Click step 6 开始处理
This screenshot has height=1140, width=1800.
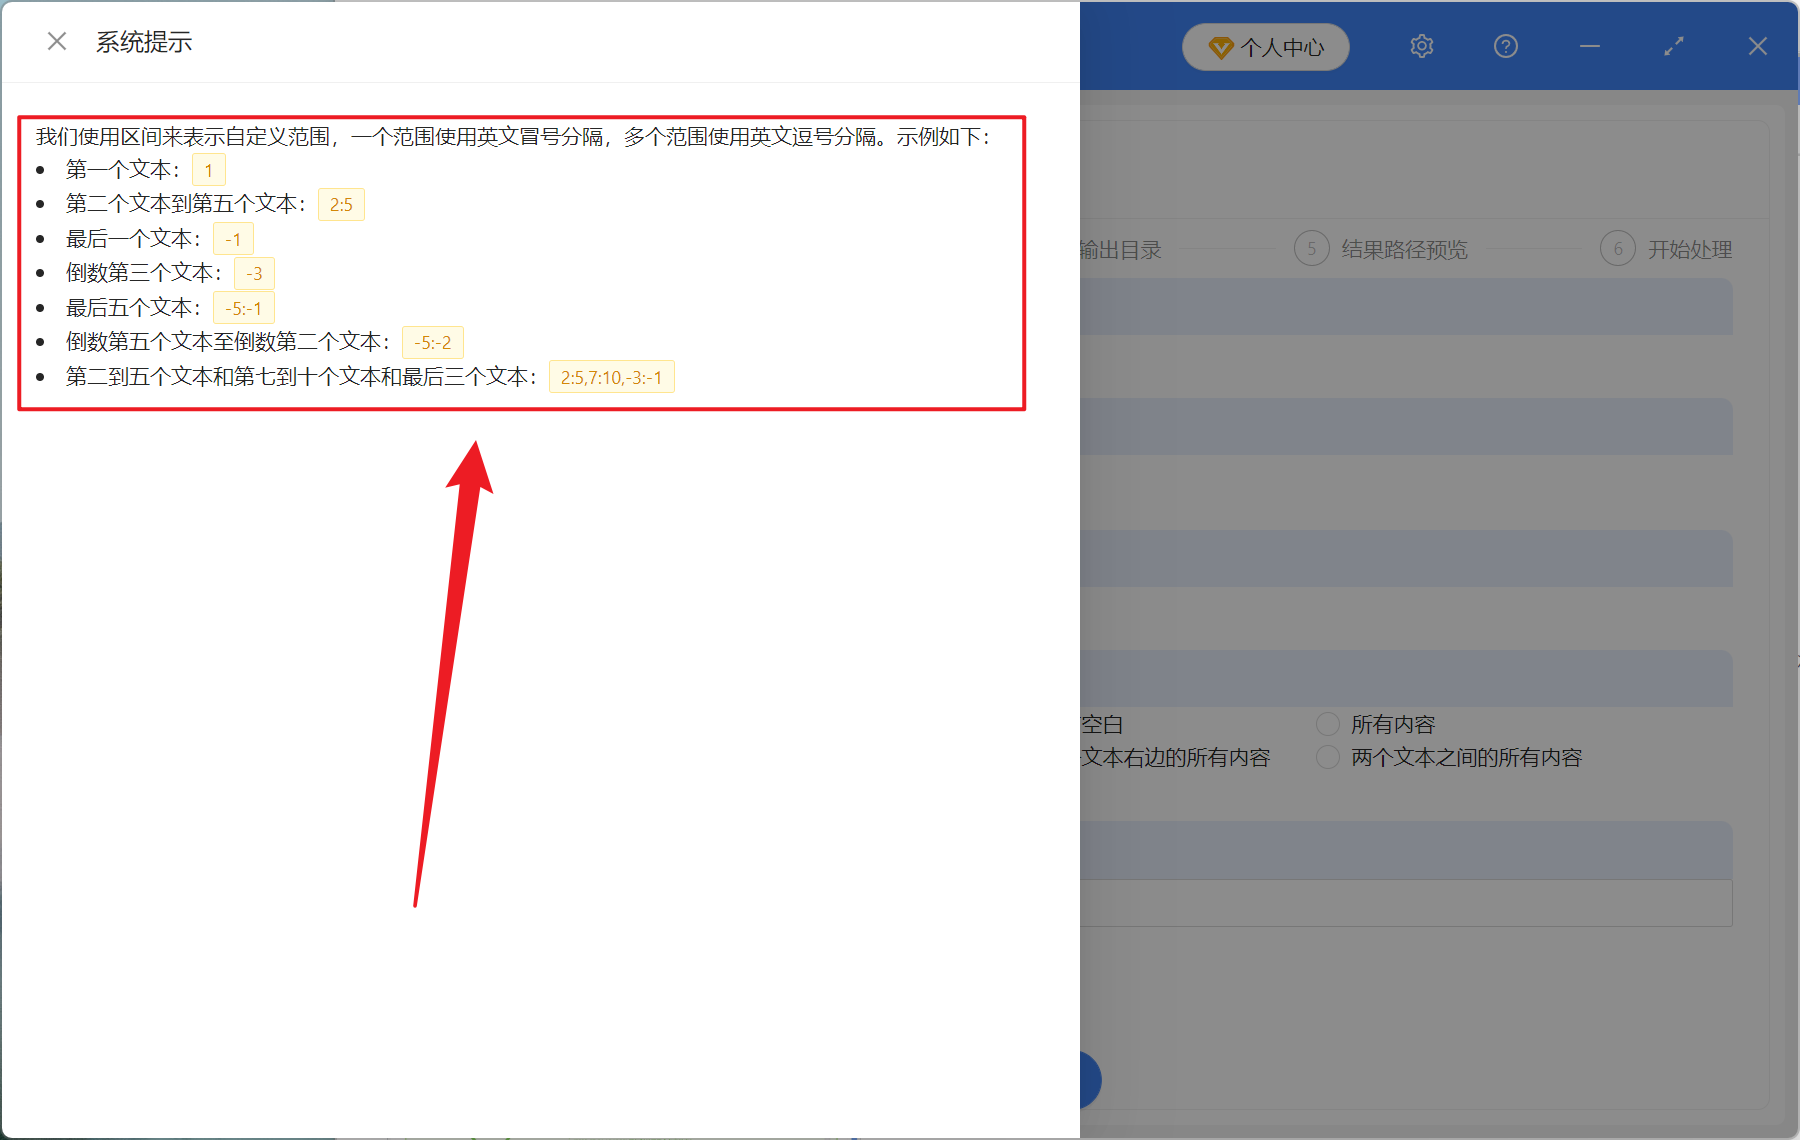click(x=1689, y=249)
